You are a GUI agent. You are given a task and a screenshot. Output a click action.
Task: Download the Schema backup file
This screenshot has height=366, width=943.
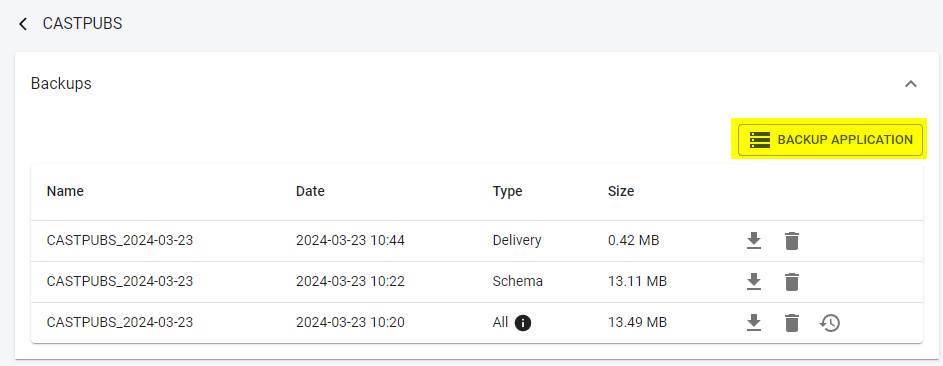point(754,282)
